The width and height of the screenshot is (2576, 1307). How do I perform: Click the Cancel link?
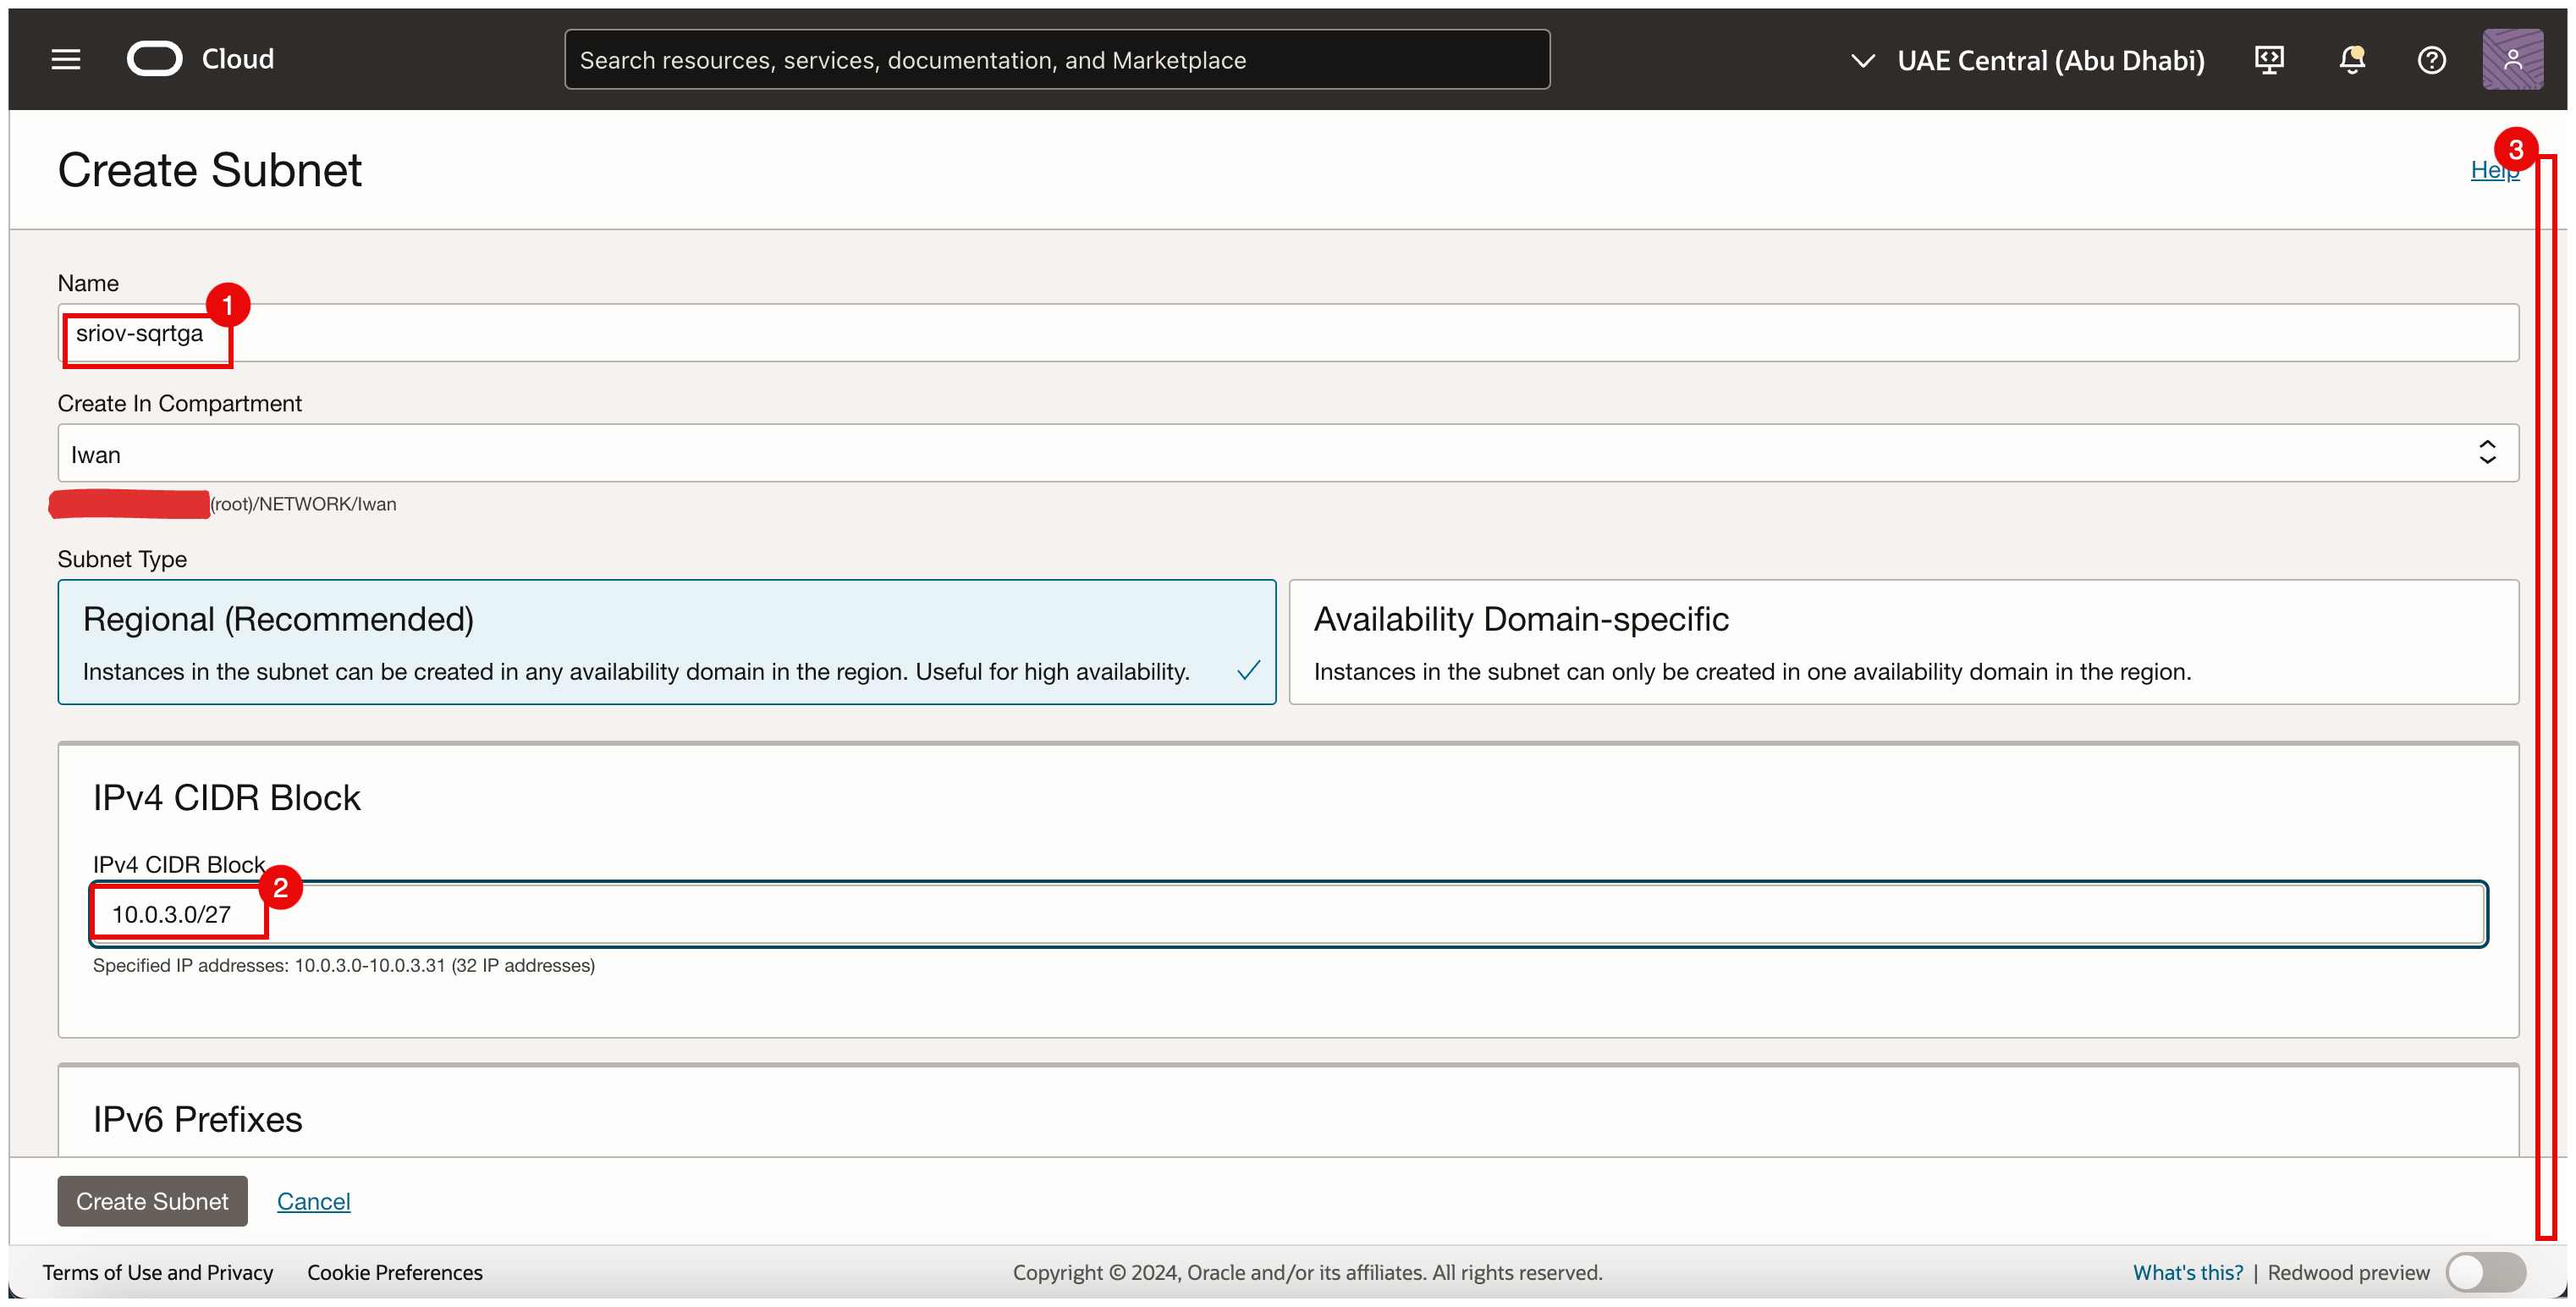pyautogui.click(x=313, y=1201)
